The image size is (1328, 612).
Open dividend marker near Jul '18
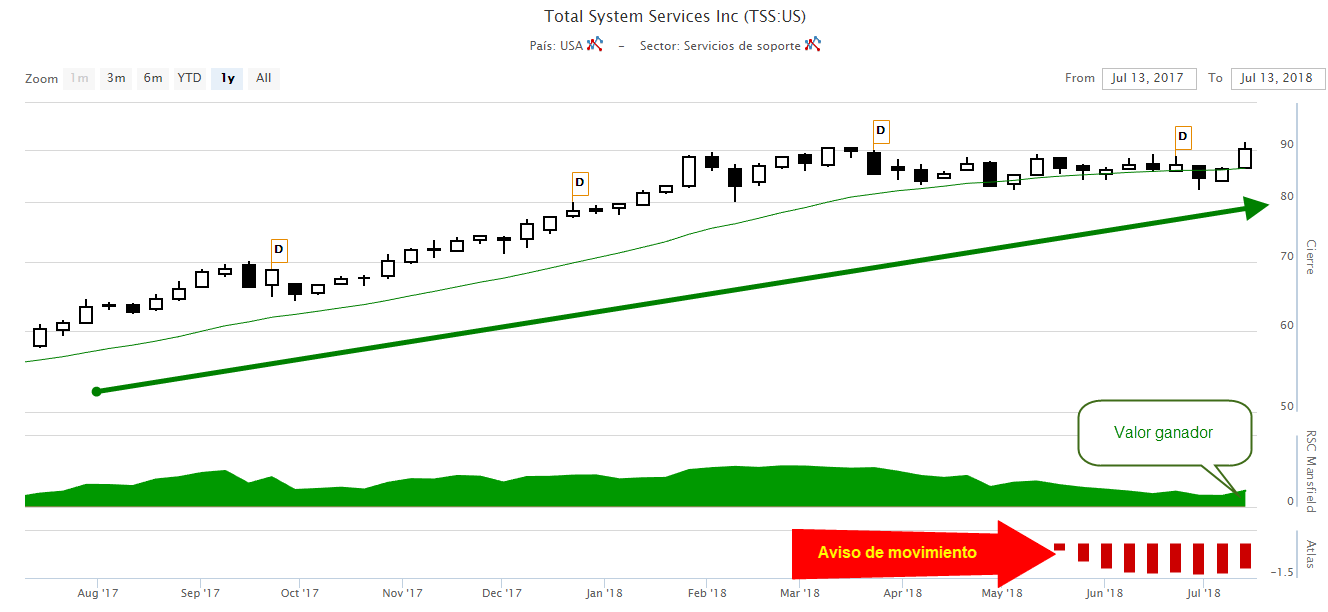point(1183,136)
